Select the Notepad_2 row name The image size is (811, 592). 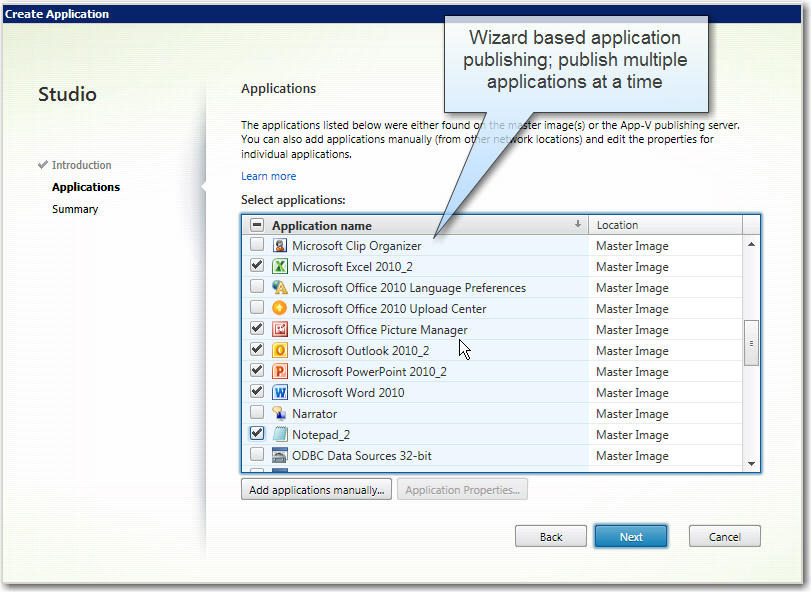321,435
